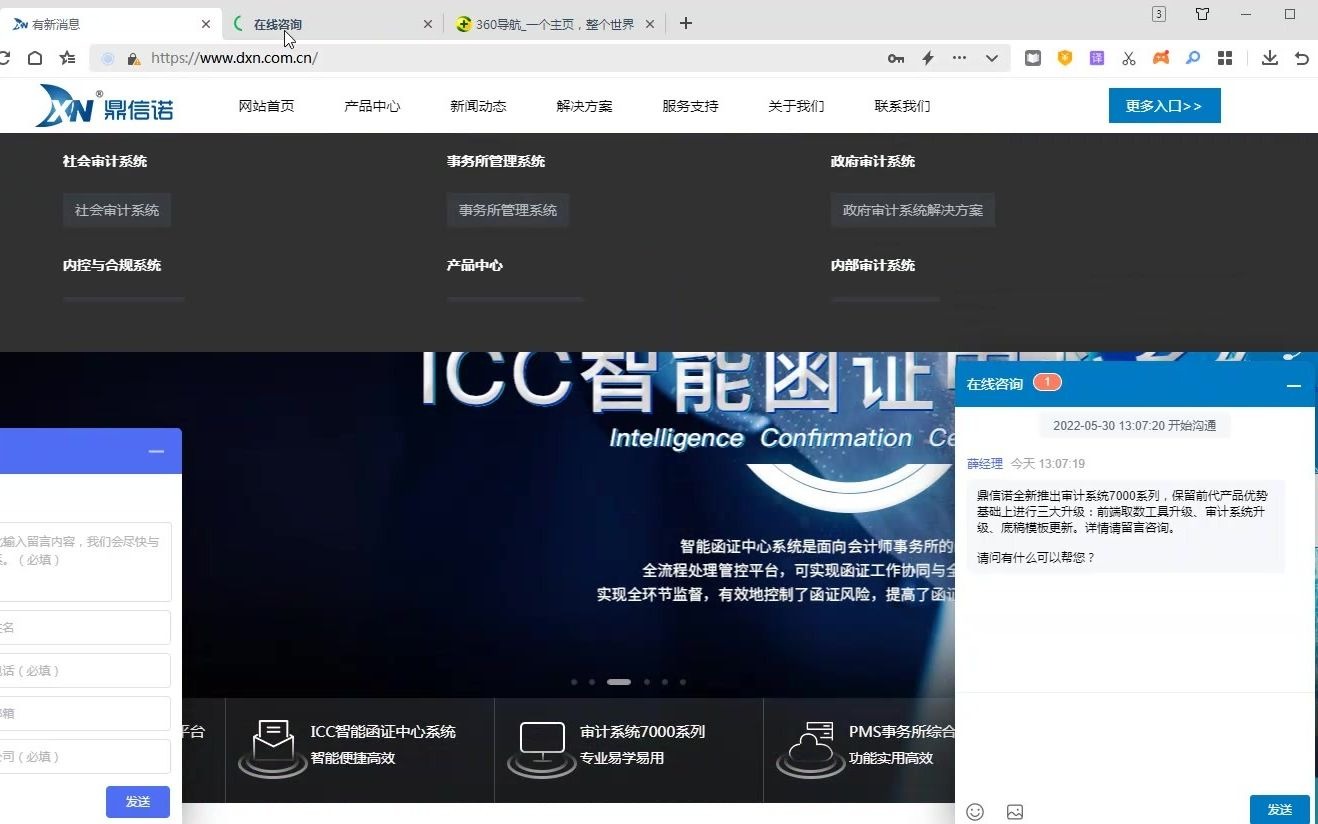1318x824 pixels.
Task: Click the chat message typing area
Action: click(1135, 745)
